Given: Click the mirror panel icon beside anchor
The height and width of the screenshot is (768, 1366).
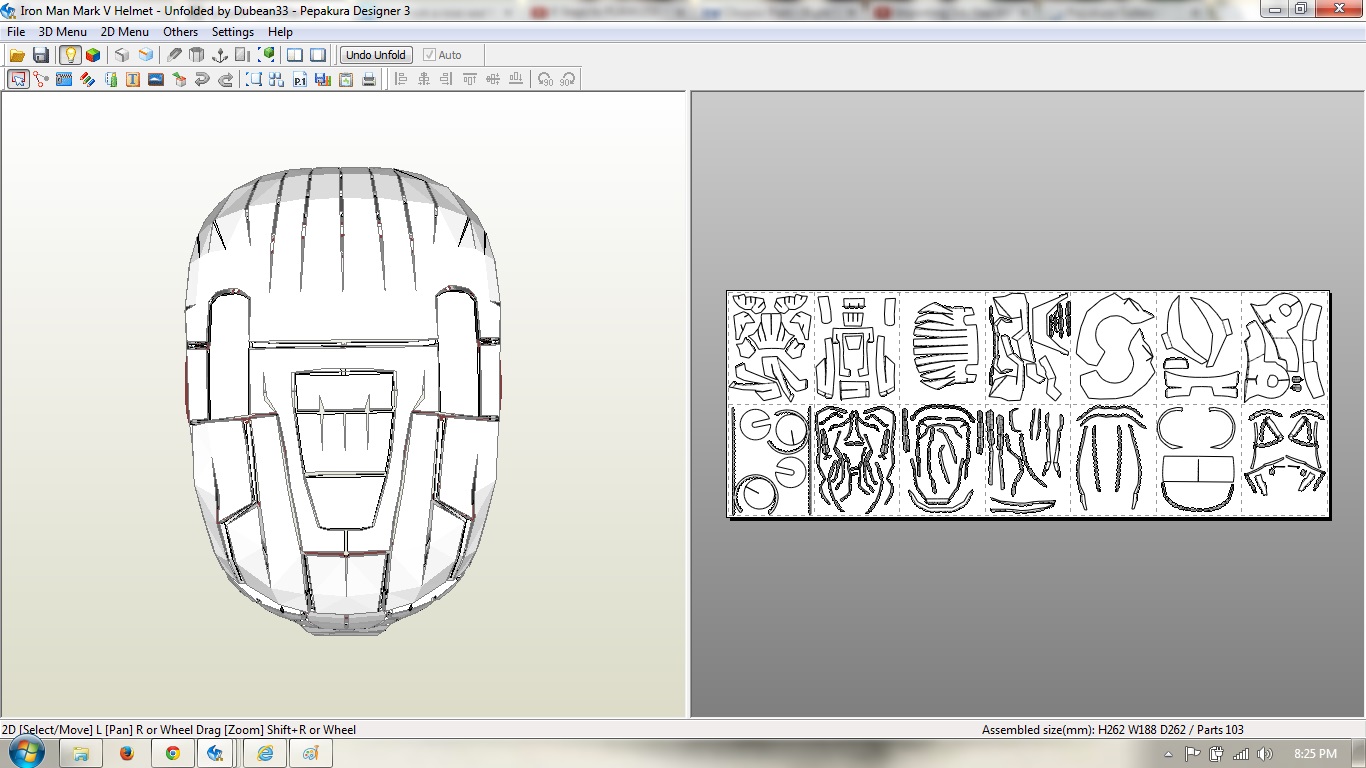Looking at the screenshot, I should click(243, 55).
